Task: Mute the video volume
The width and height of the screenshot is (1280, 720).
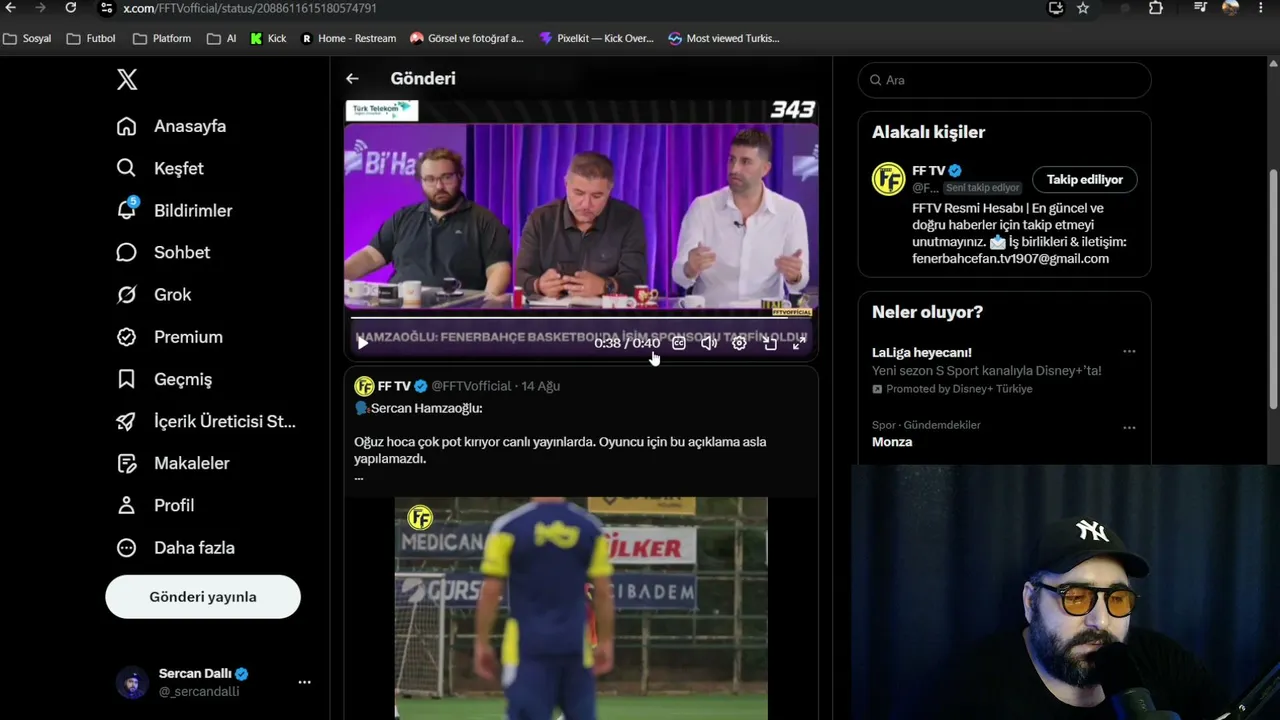Action: [x=709, y=343]
